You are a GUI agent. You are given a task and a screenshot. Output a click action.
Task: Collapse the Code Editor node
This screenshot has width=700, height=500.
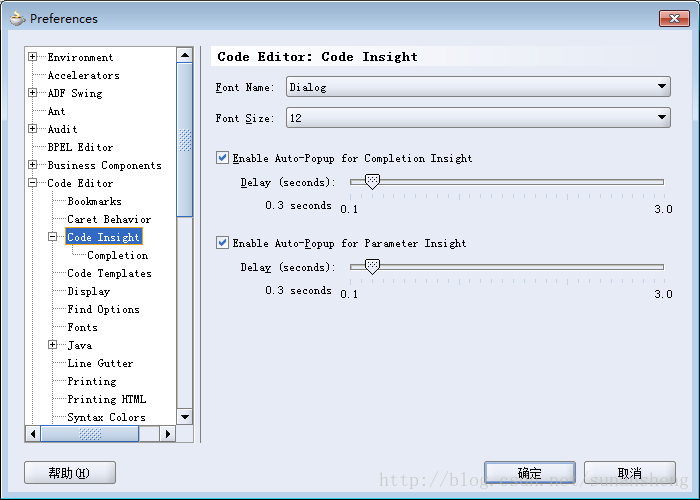(33, 183)
